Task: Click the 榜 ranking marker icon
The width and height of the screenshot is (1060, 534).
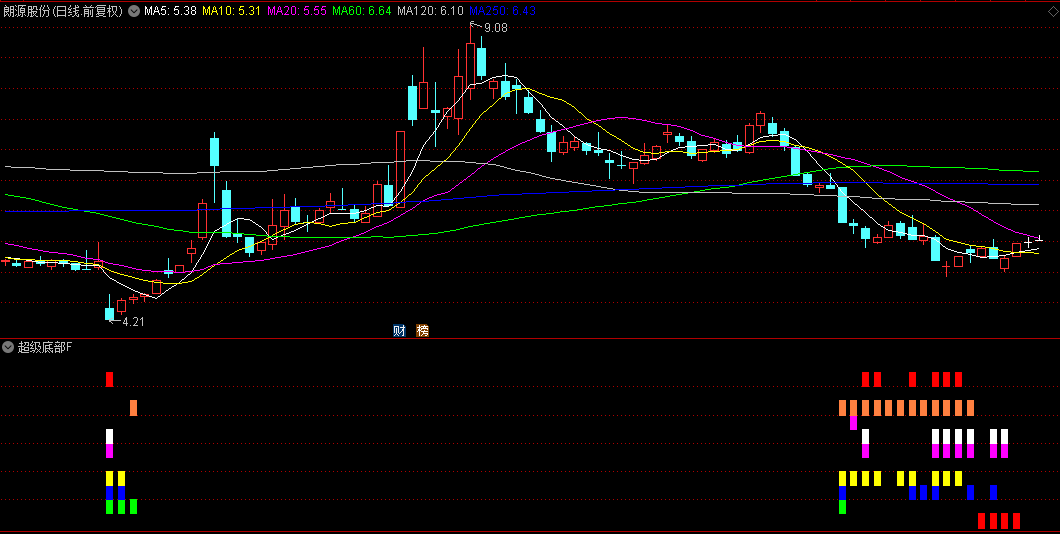Action: point(423,331)
